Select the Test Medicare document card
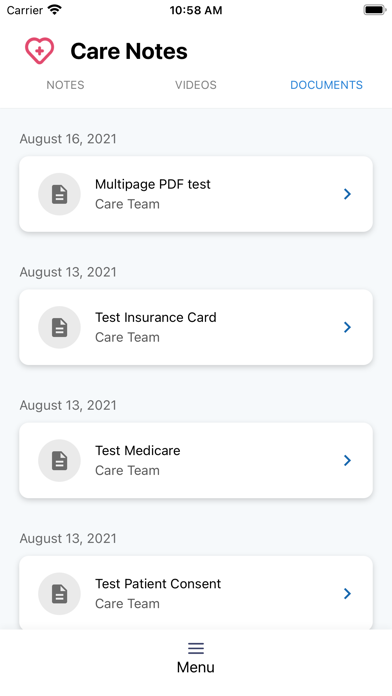The image size is (392, 696). coord(196,460)
